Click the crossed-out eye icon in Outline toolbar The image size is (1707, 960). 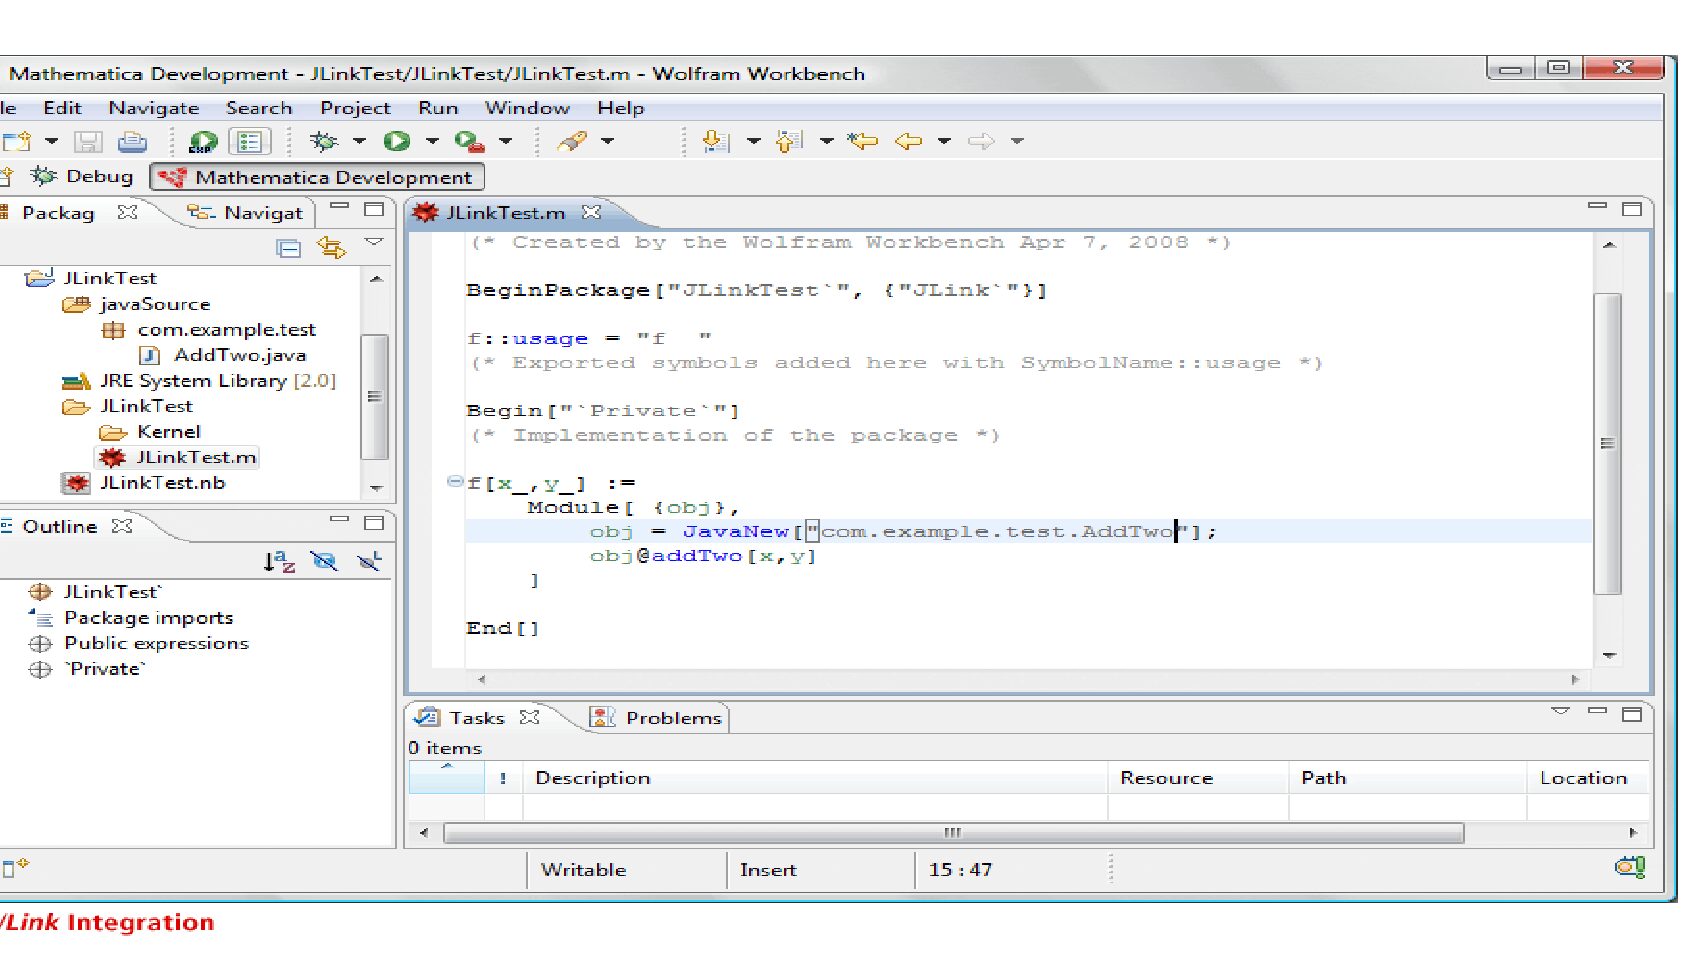tap(324, 562)
